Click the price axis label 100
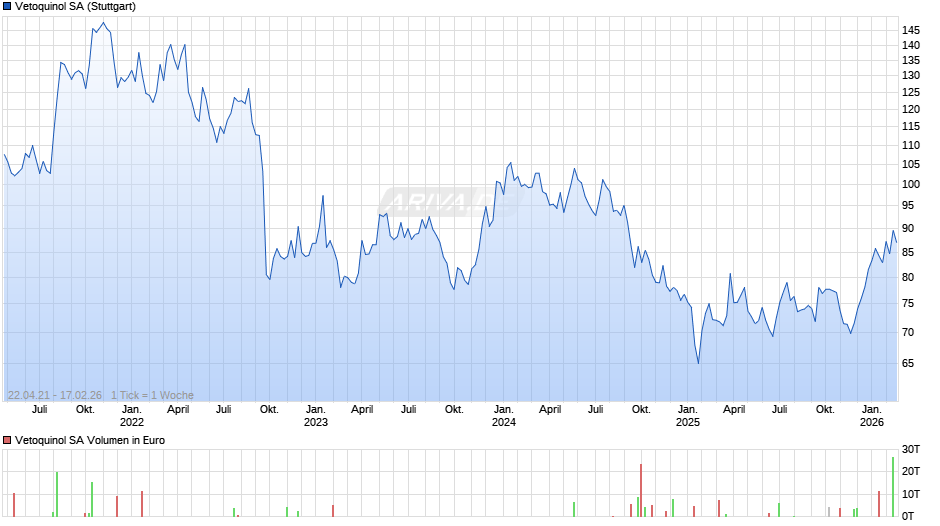The width and height of the screenshot is (940, 526). tap(911, 184)
